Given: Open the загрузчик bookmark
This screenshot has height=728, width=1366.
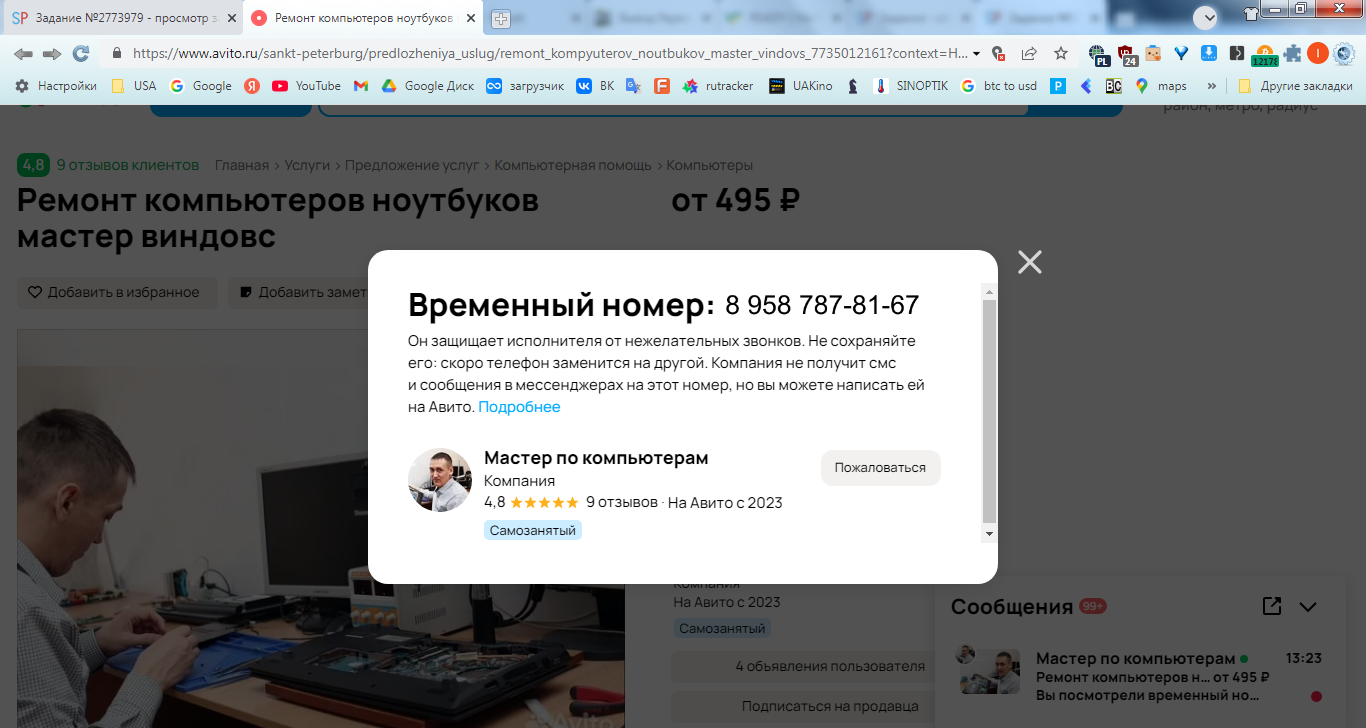Looking at the screenshot, I should click(524, 86).
